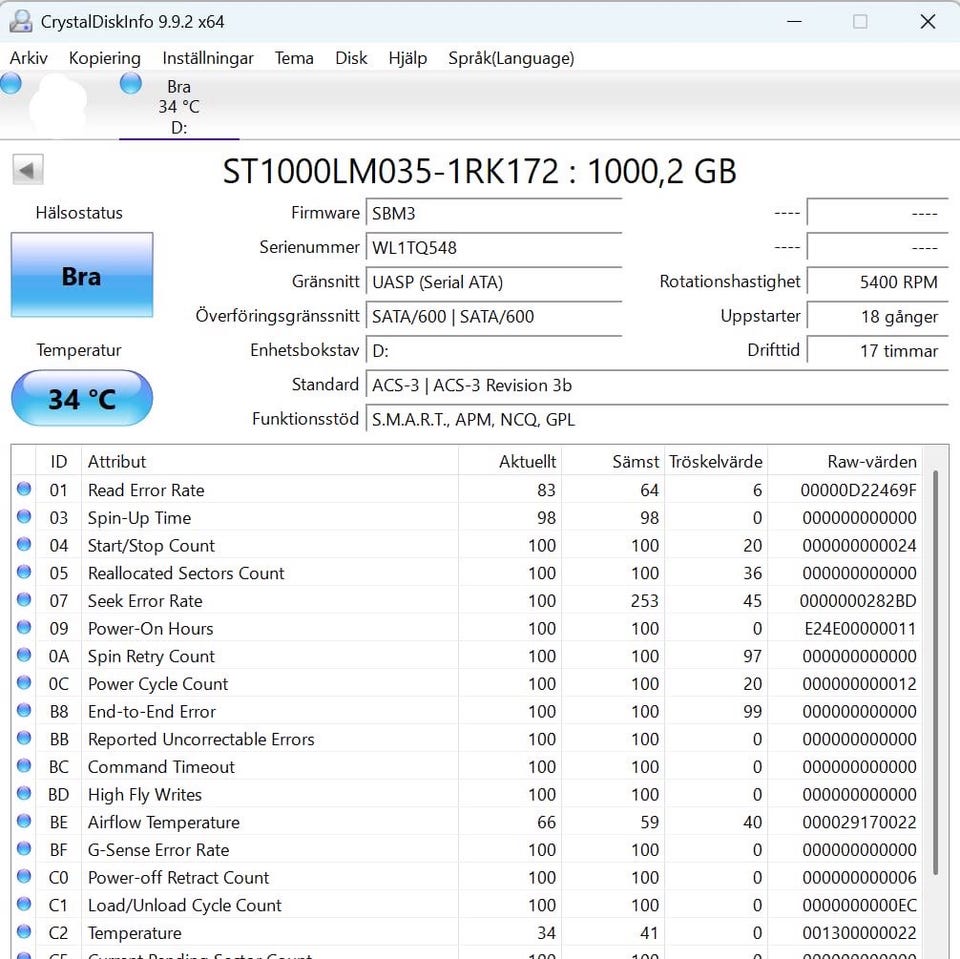Go to previous disk with back arrow
Screen dimensions: 960x959
[28, 170]
